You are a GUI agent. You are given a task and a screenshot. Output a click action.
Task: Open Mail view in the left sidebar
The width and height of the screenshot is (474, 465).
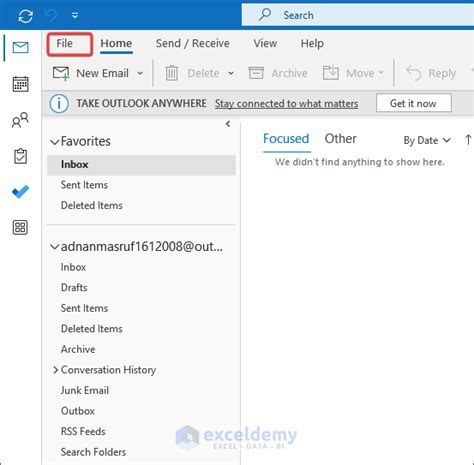(20, 48)
